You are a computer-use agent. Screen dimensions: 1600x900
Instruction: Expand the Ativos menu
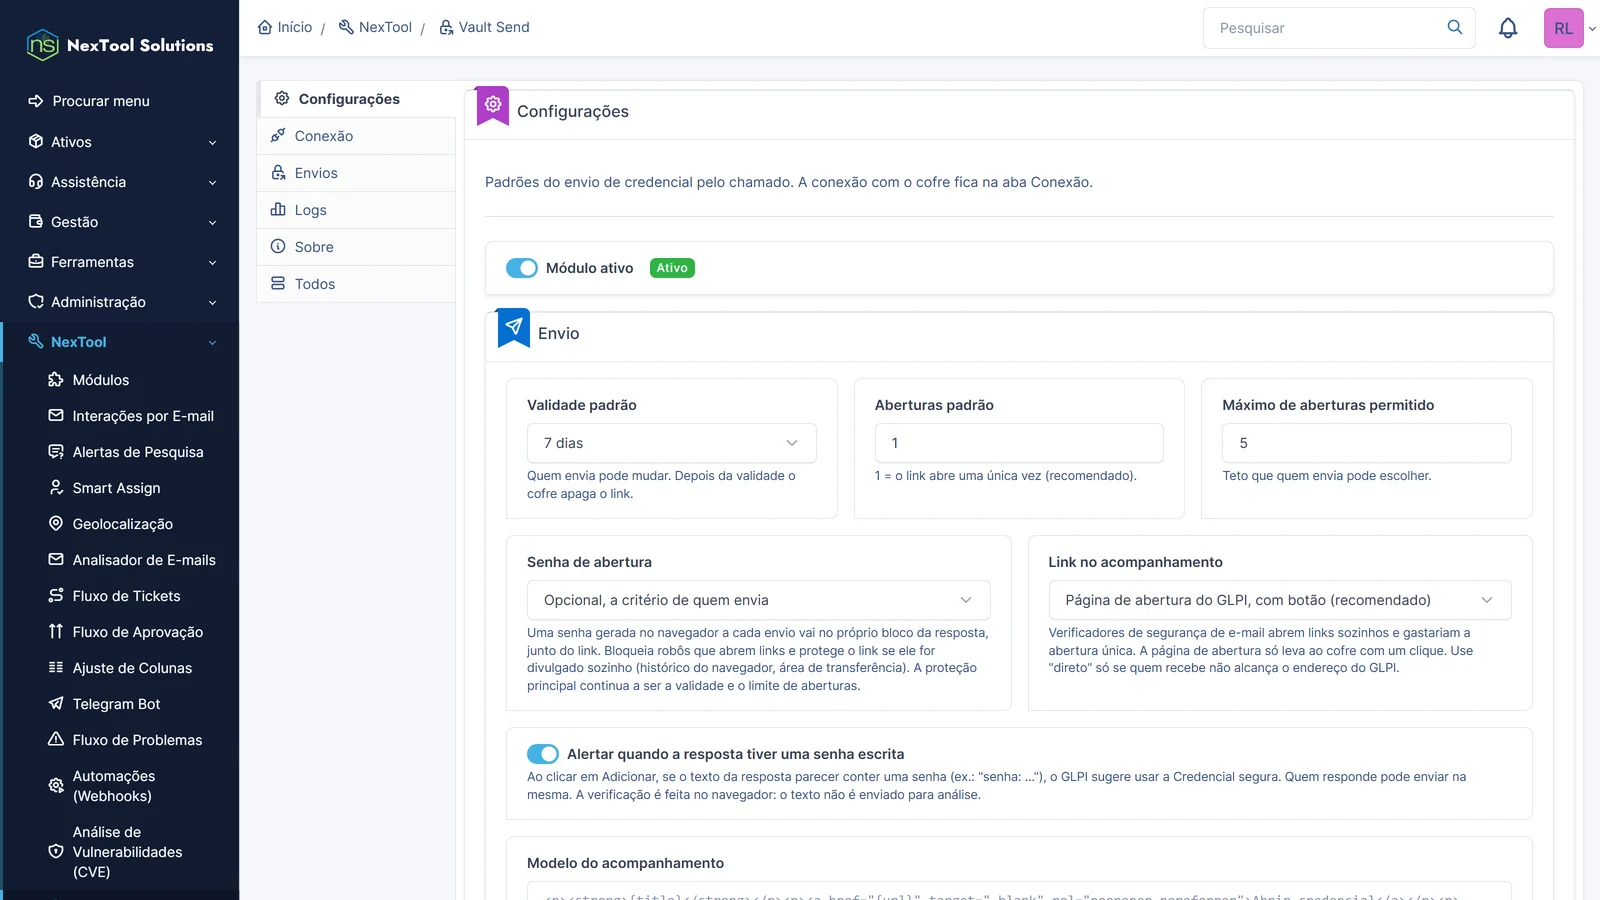pos(120,142)
